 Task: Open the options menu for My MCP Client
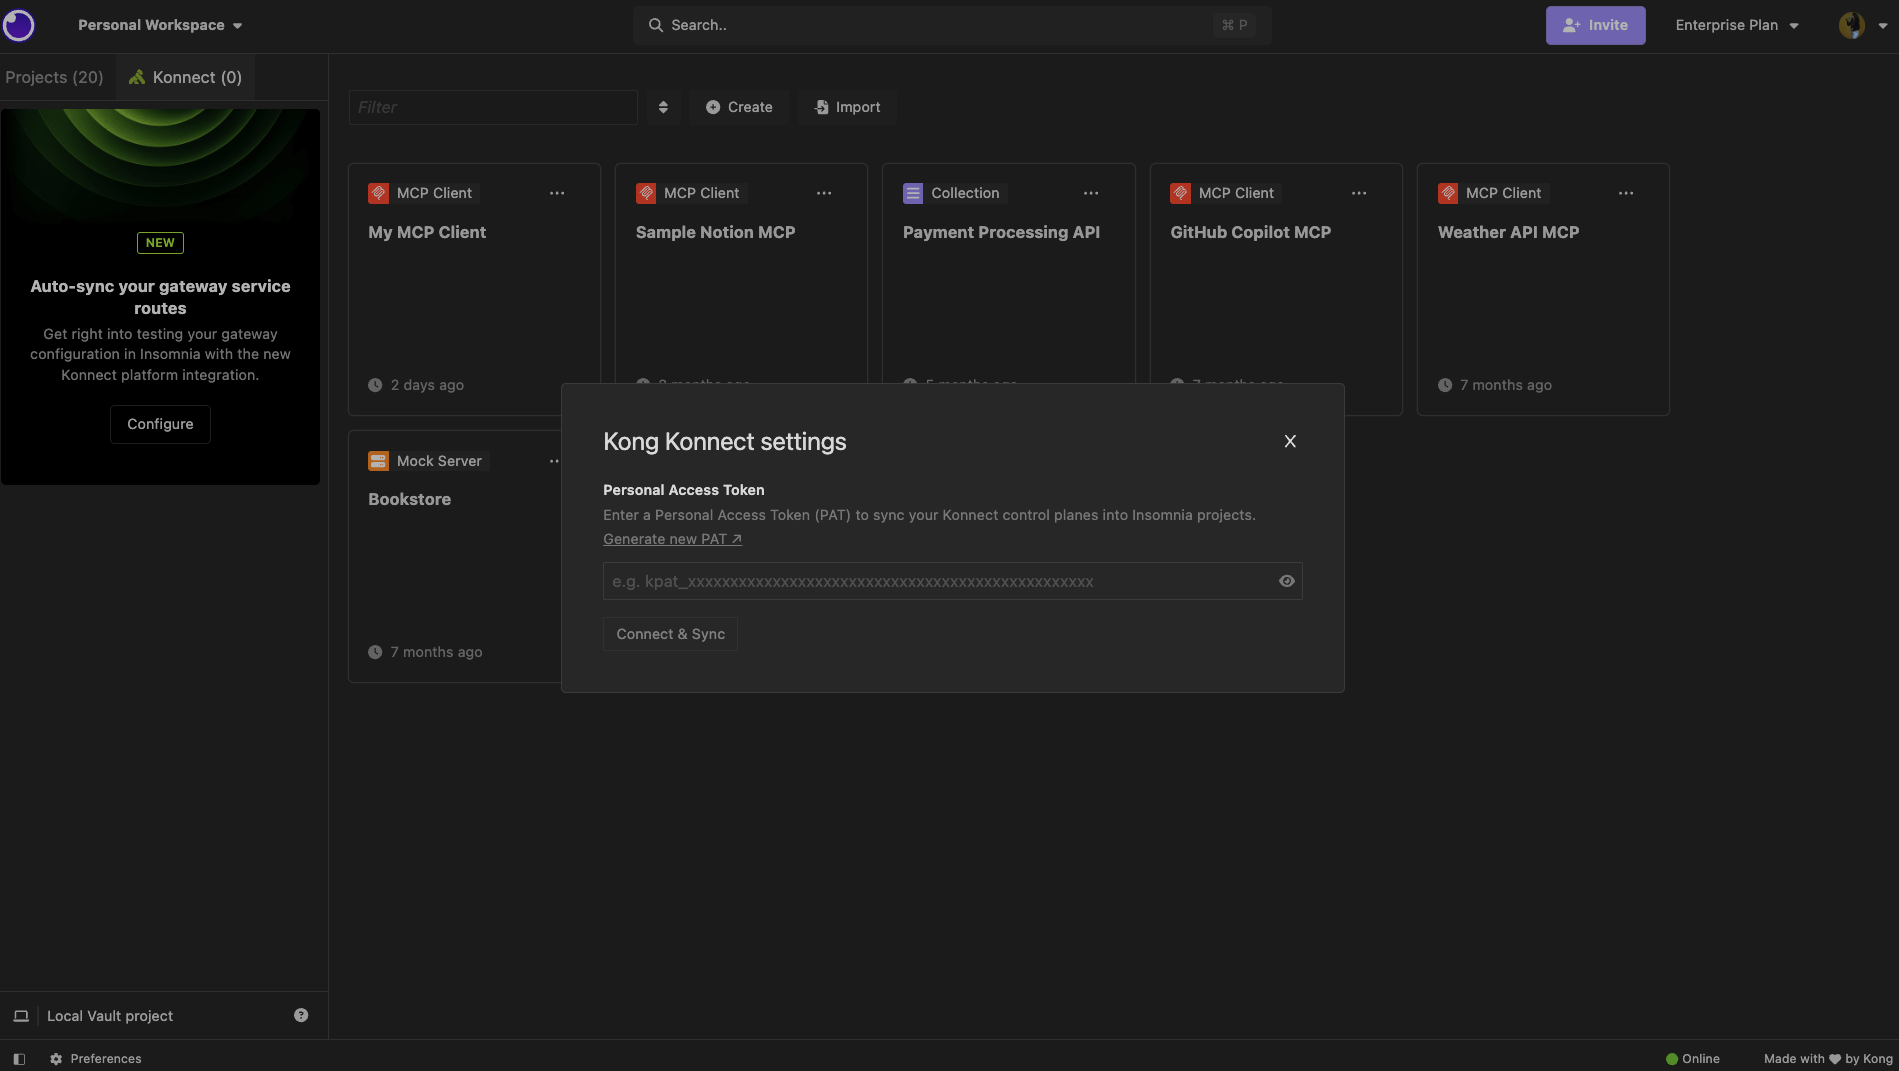(557, 193)
